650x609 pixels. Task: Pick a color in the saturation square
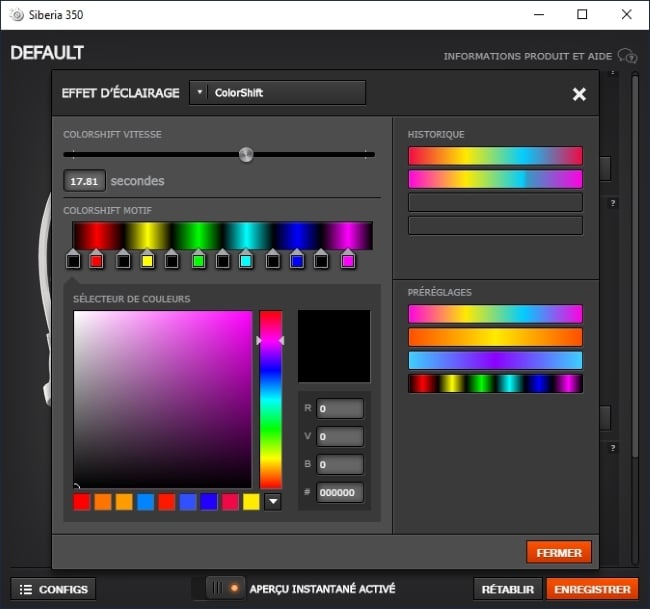point(162,399)
